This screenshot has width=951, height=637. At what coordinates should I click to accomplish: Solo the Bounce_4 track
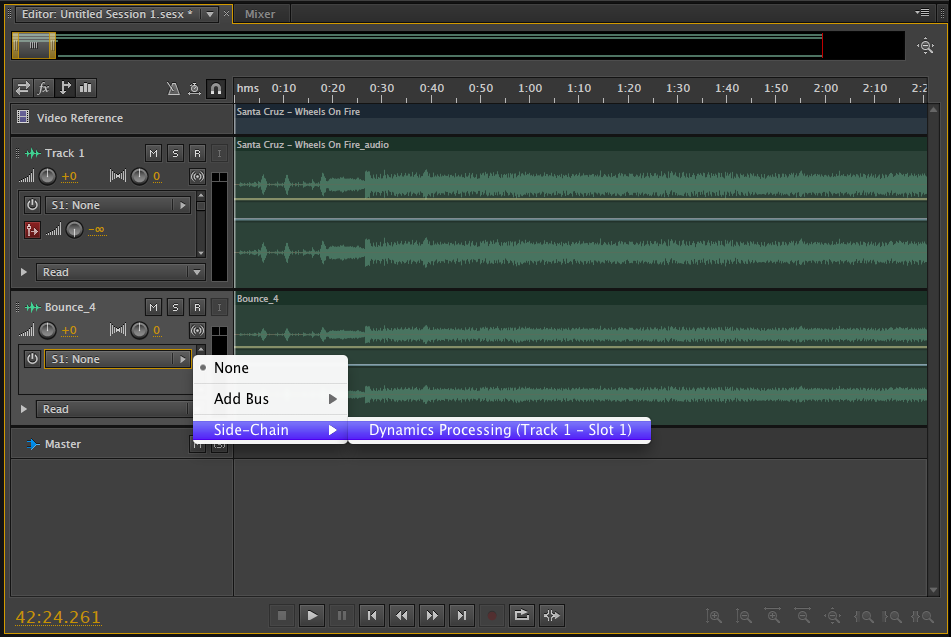click(175, 307)
